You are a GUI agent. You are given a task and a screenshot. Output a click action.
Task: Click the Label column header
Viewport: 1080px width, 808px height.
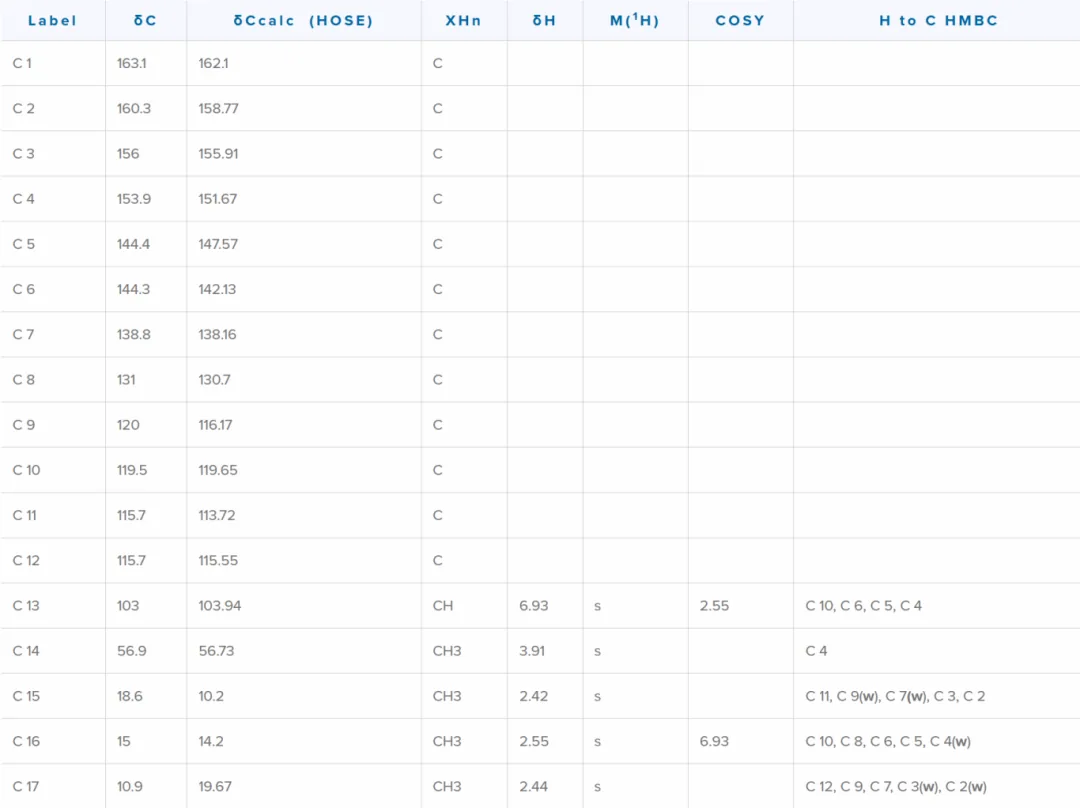click(52, 21)
